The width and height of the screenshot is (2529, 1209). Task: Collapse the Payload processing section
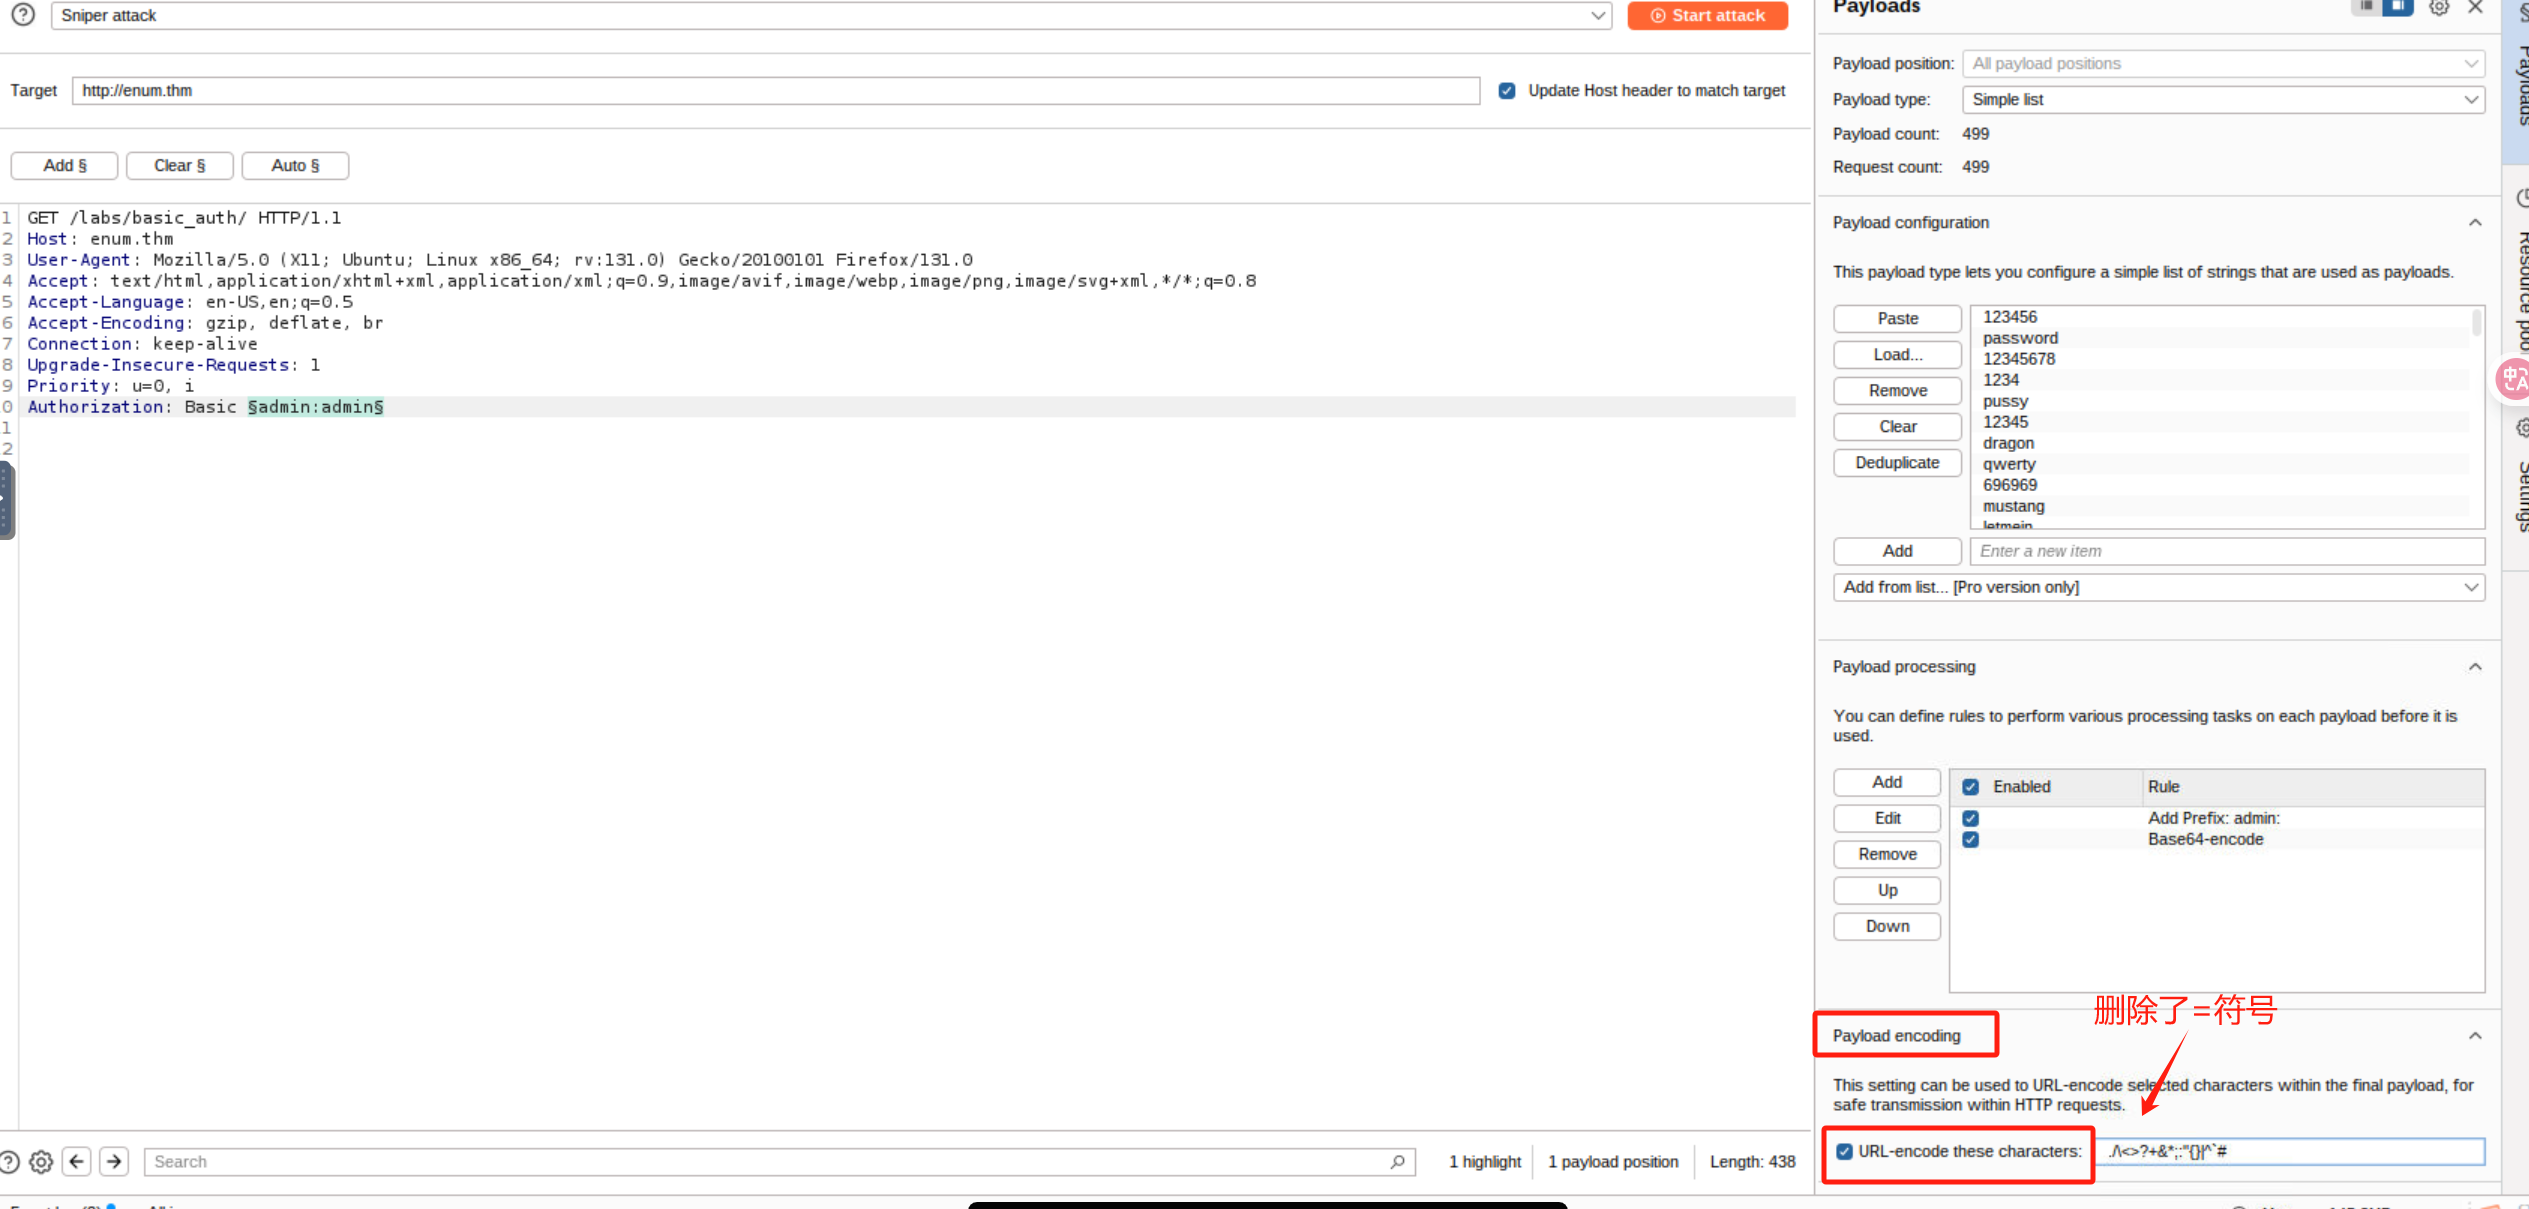tap(2475, 667)
